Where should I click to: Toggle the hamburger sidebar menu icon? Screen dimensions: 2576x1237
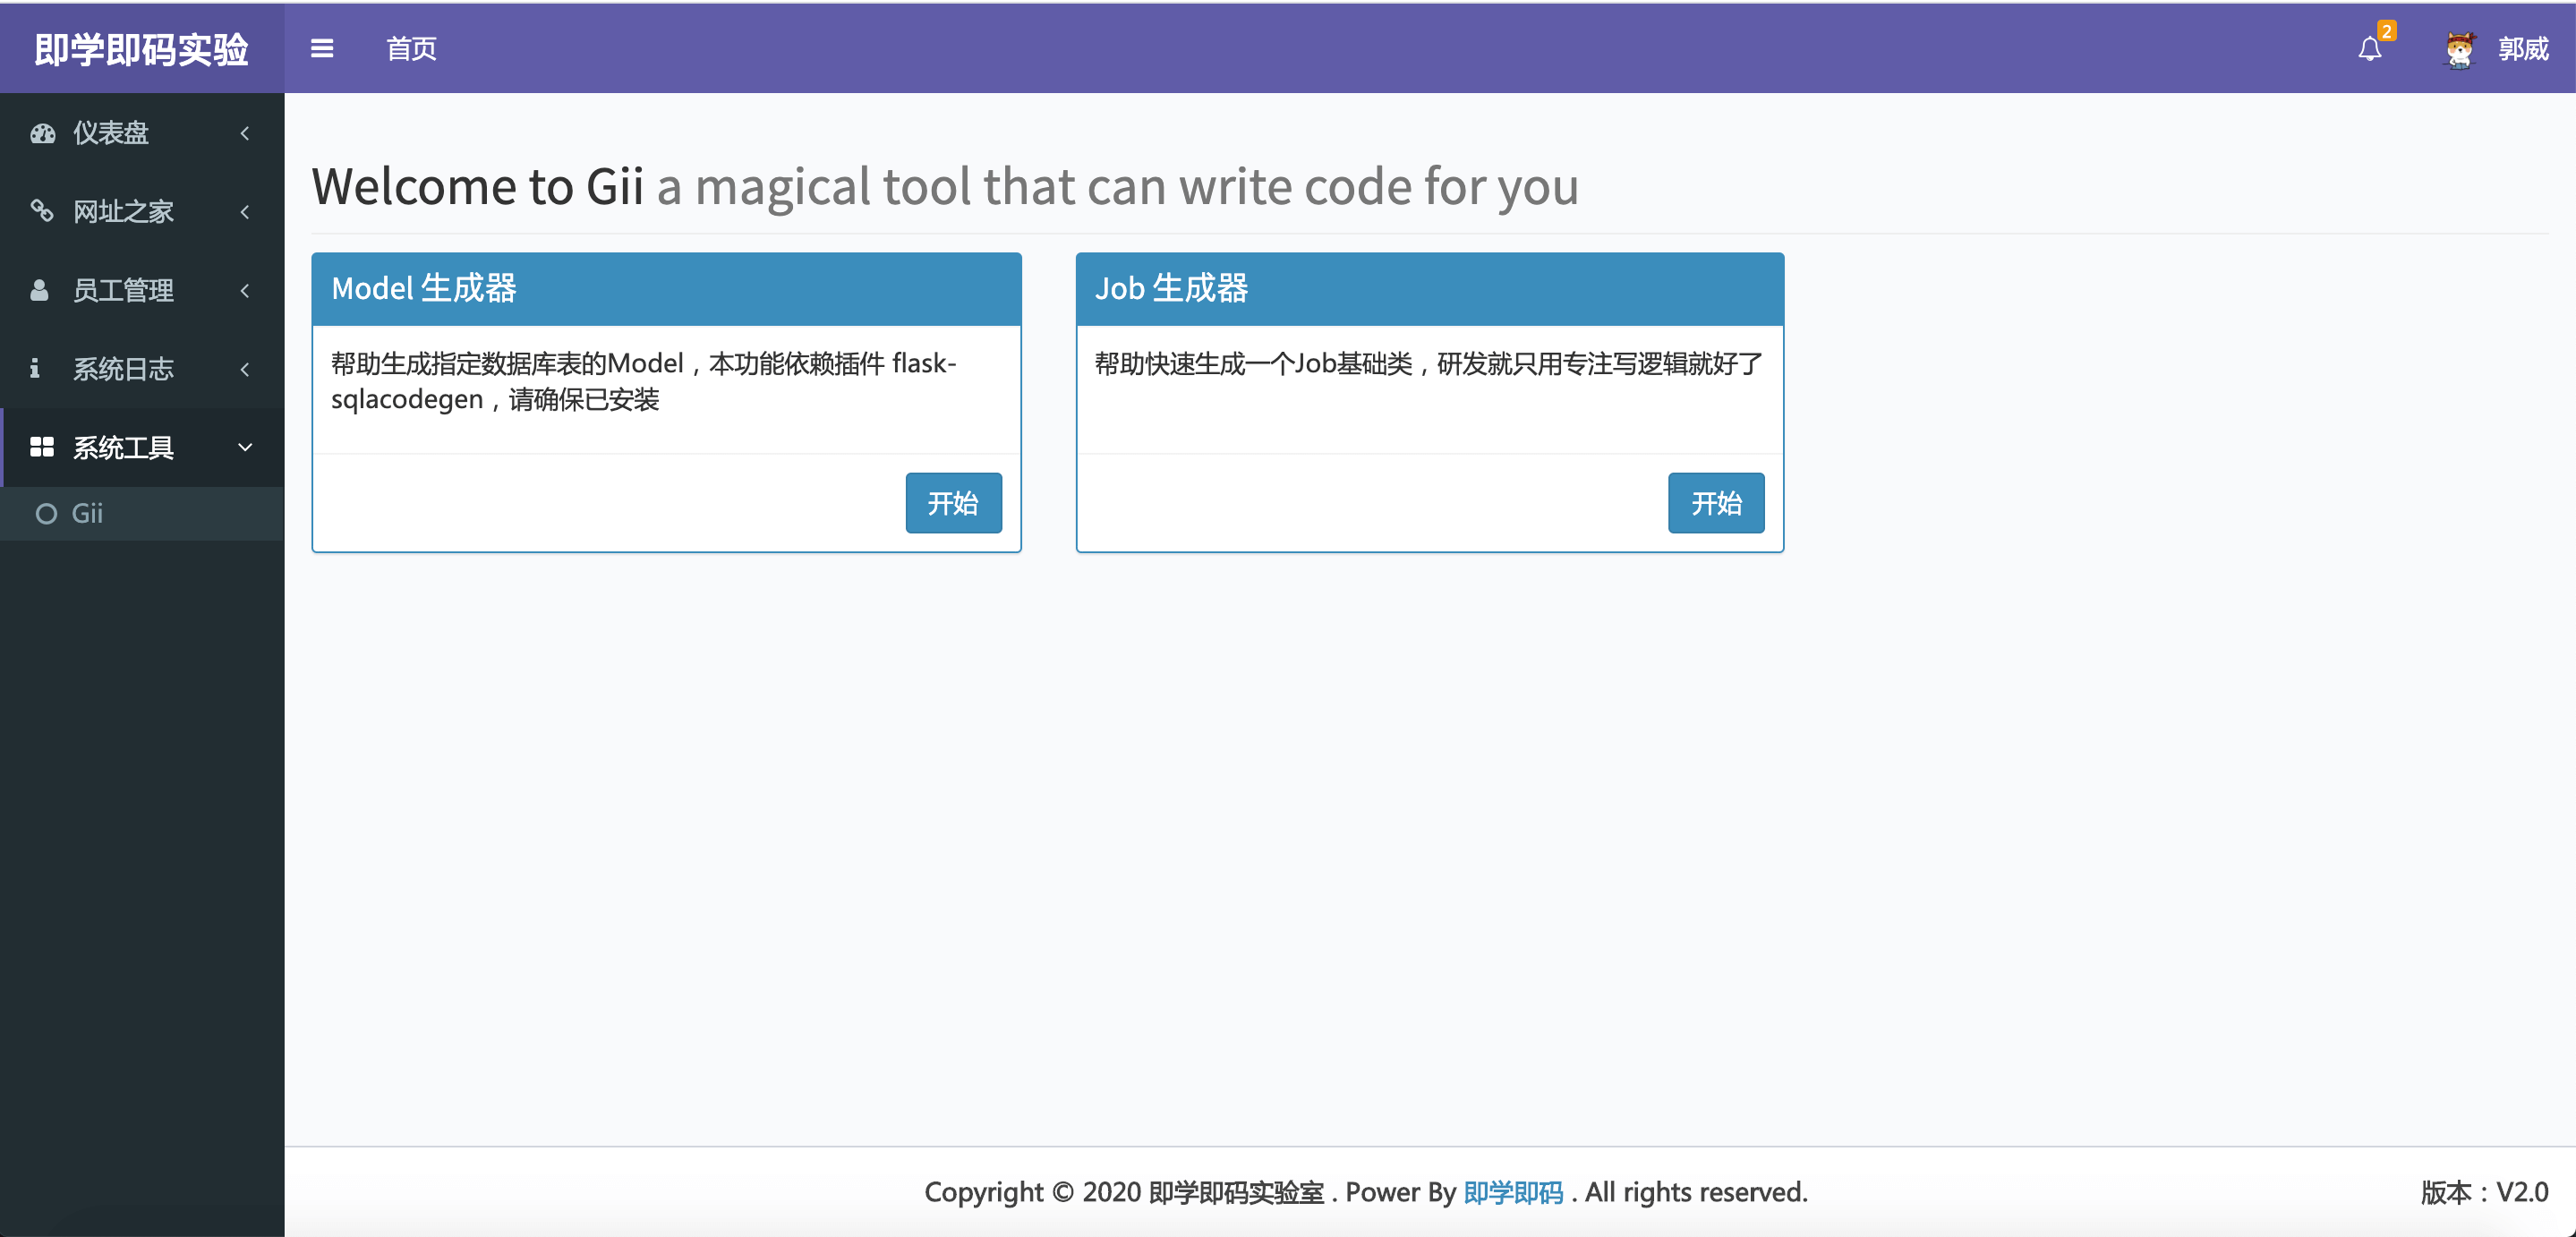[x=322, y=48]
